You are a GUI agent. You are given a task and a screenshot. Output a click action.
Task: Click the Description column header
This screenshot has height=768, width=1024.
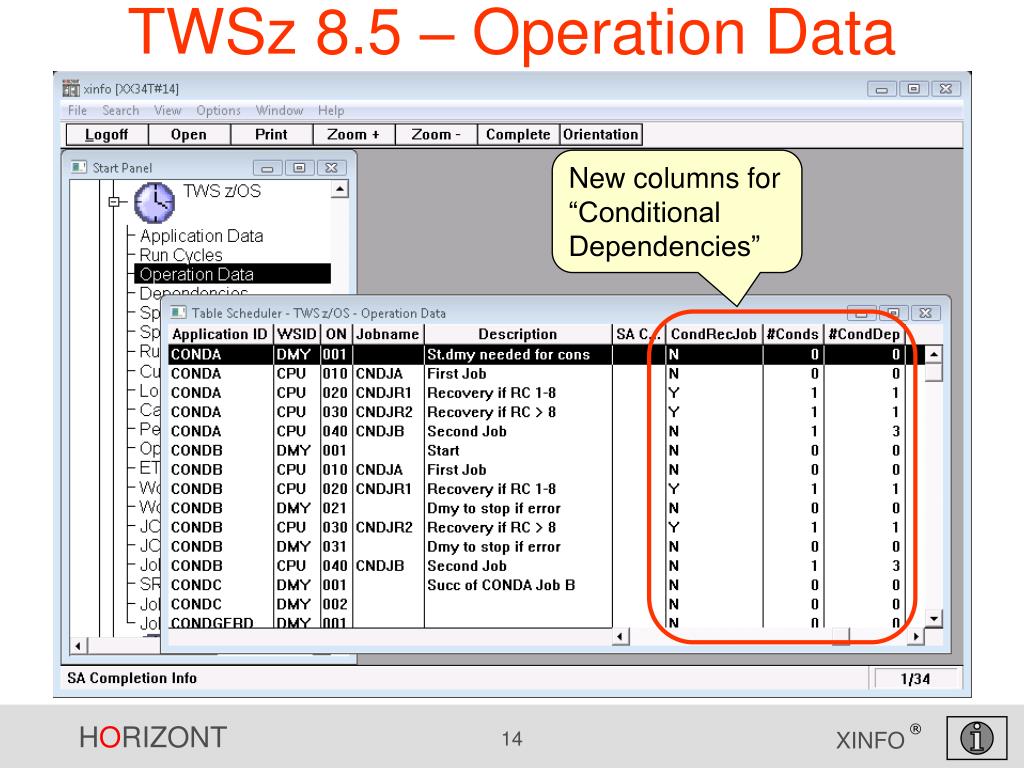(x=518, y=334)
